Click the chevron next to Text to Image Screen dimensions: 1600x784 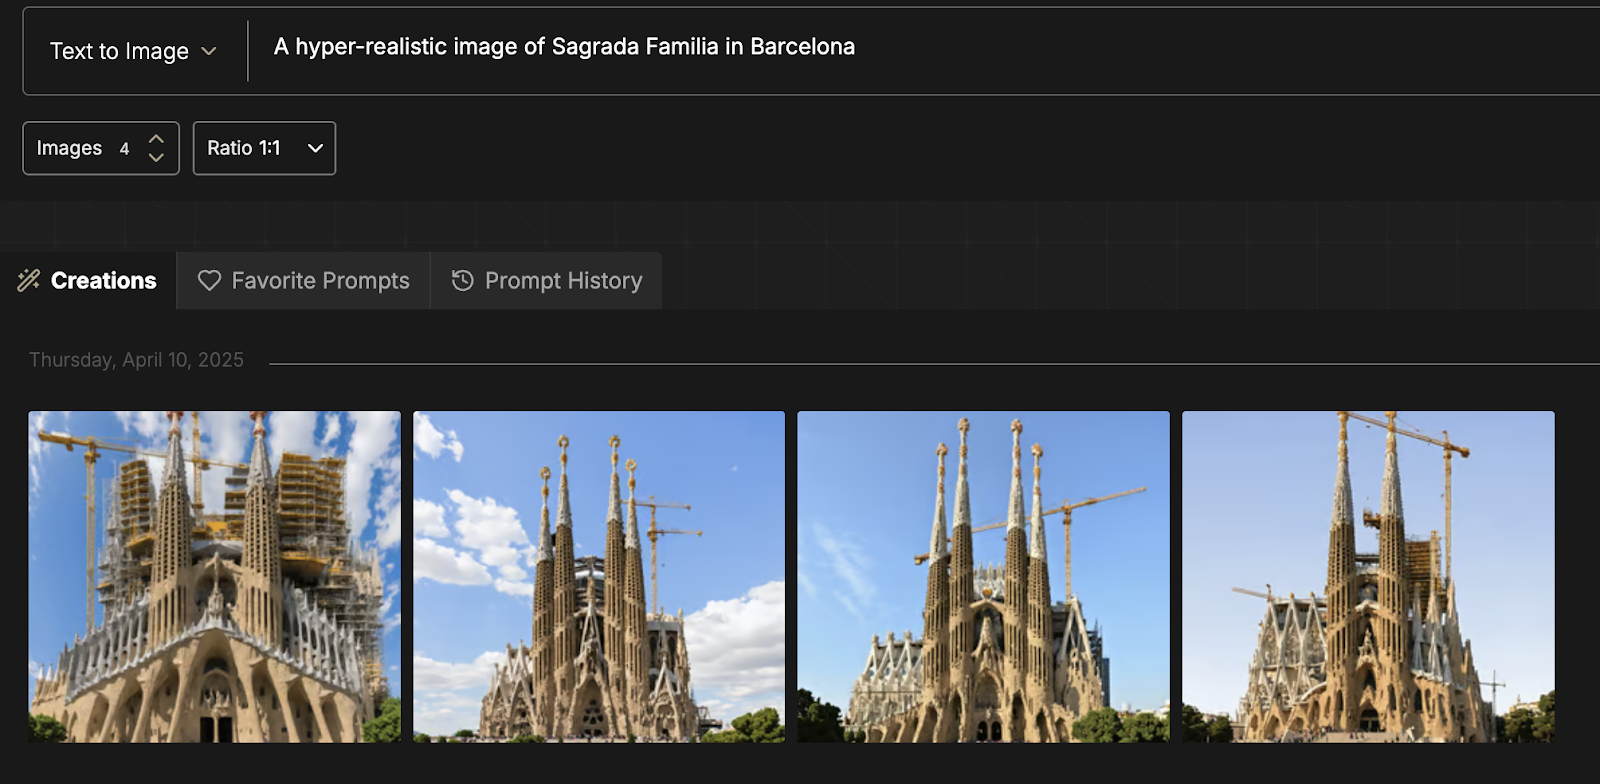point(210,51)
